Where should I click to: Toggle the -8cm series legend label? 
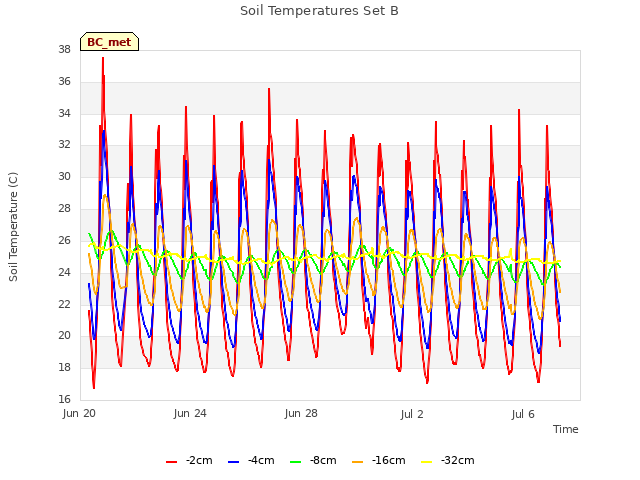point(323,460)
